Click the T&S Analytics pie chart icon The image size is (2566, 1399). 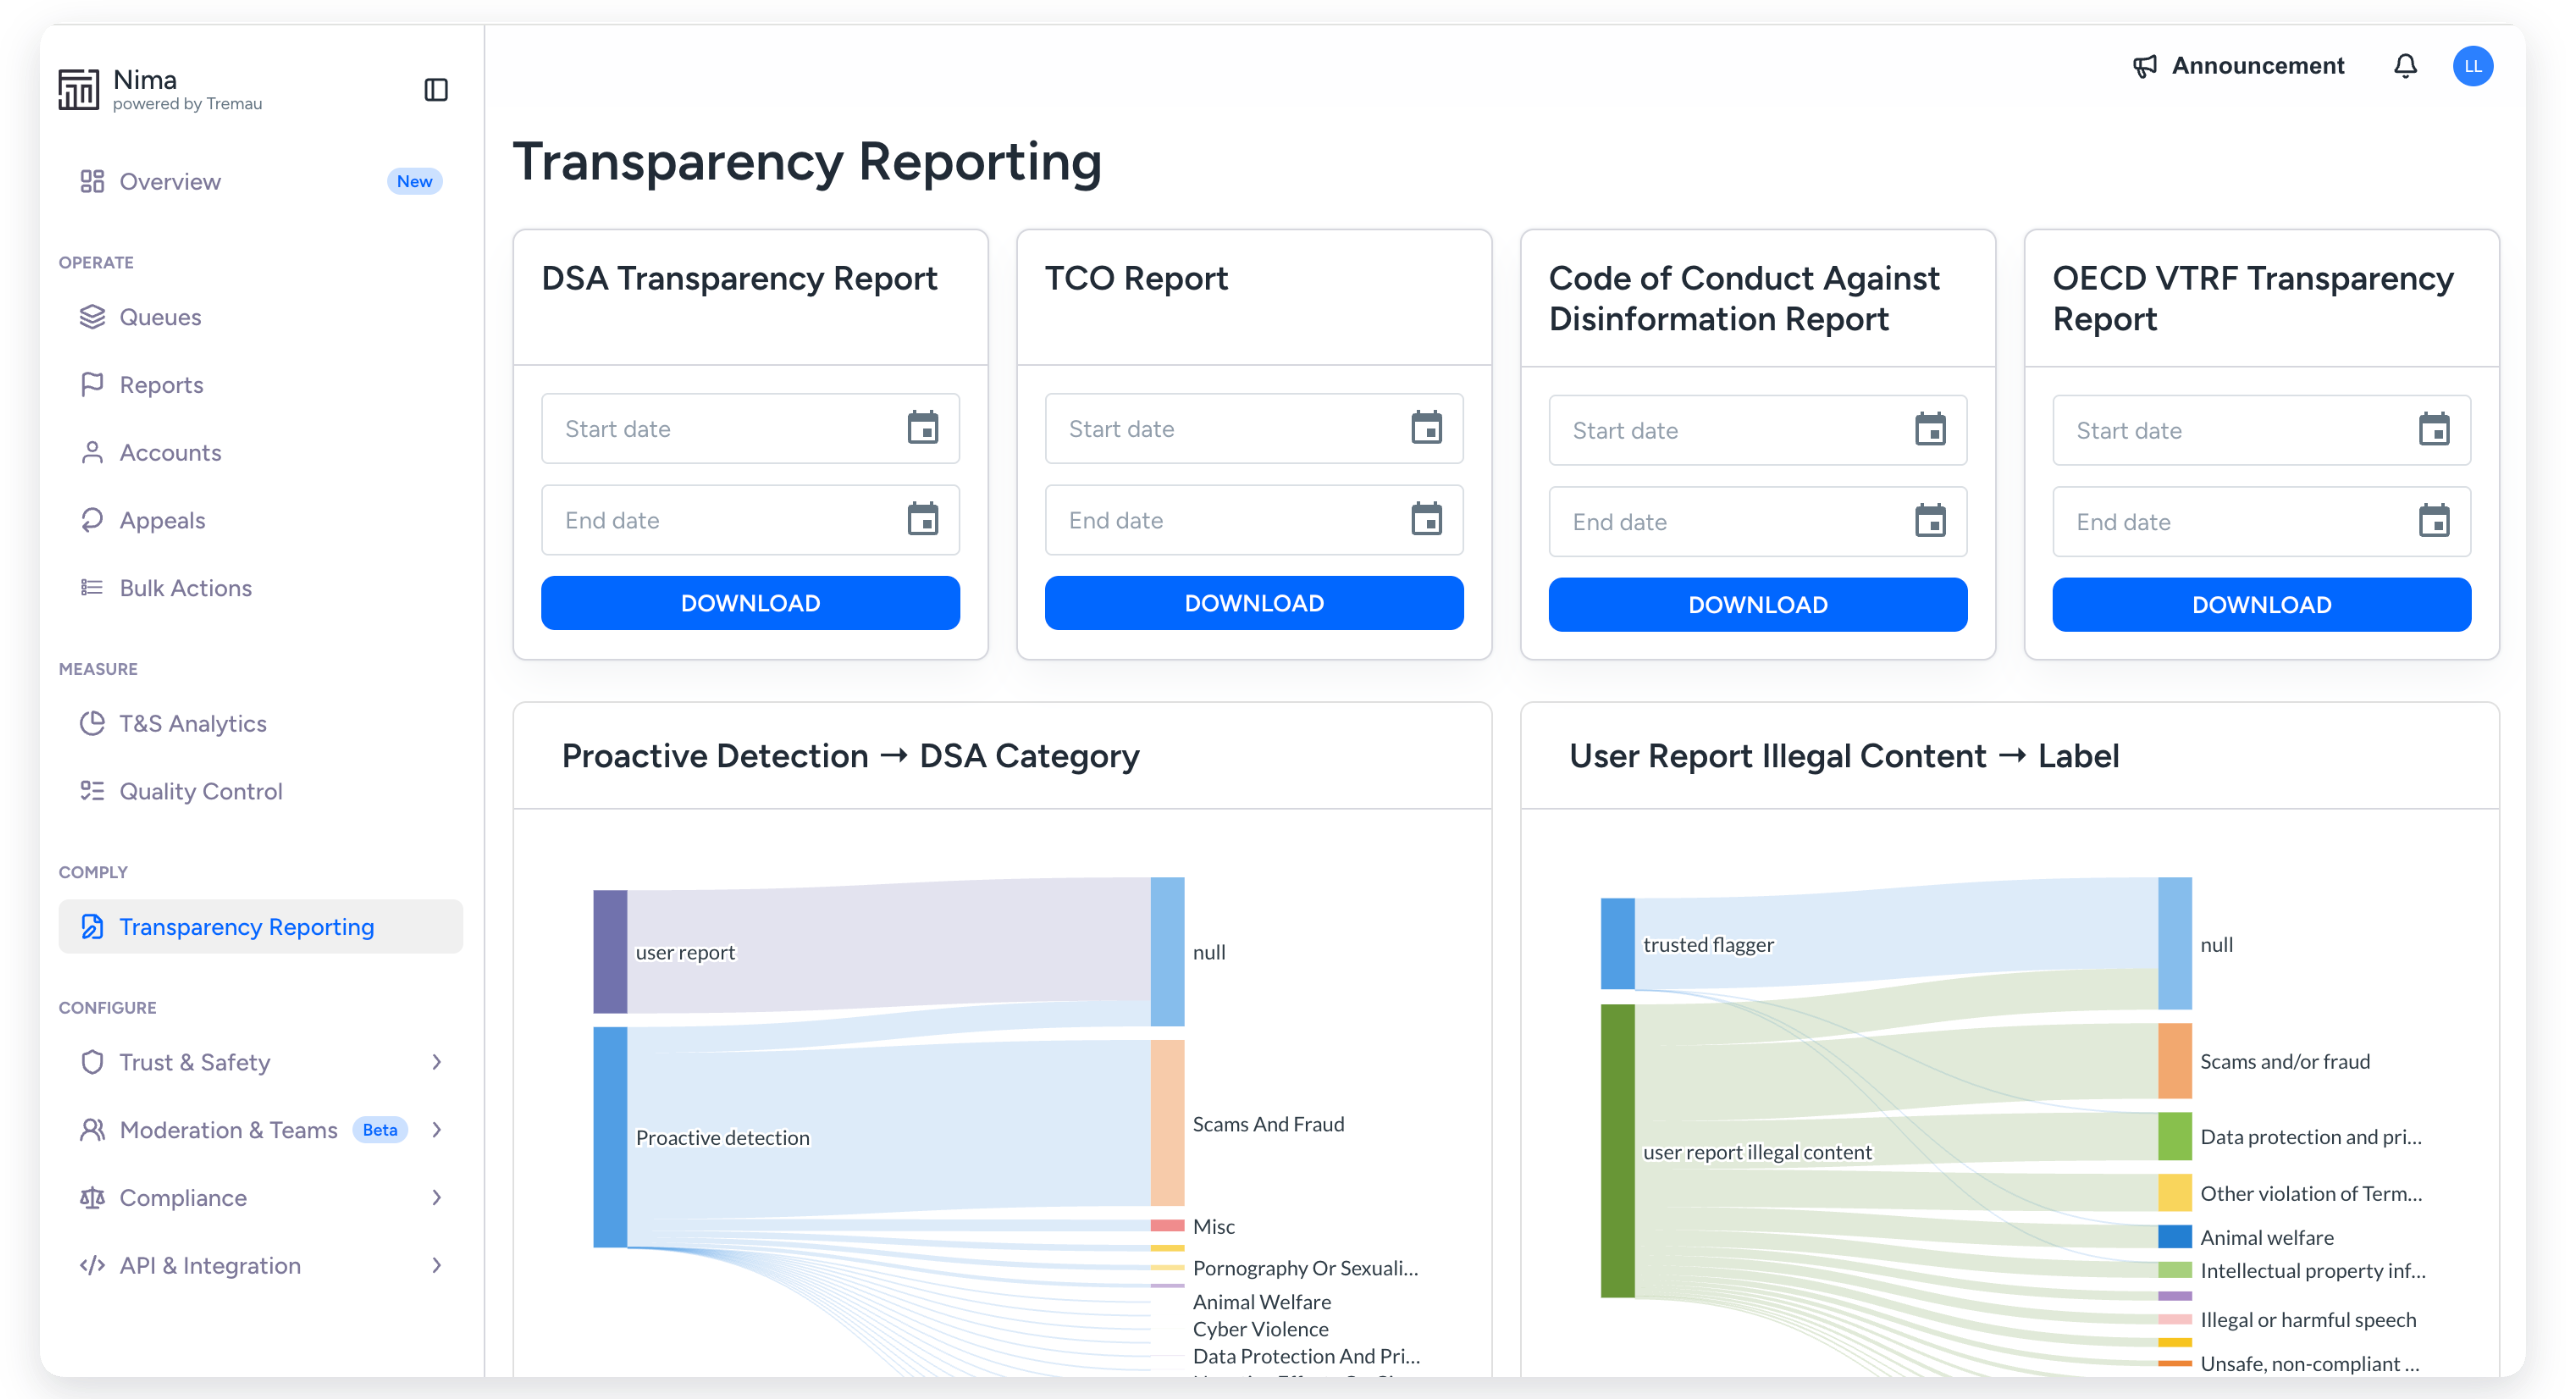[x=92, y=724]
